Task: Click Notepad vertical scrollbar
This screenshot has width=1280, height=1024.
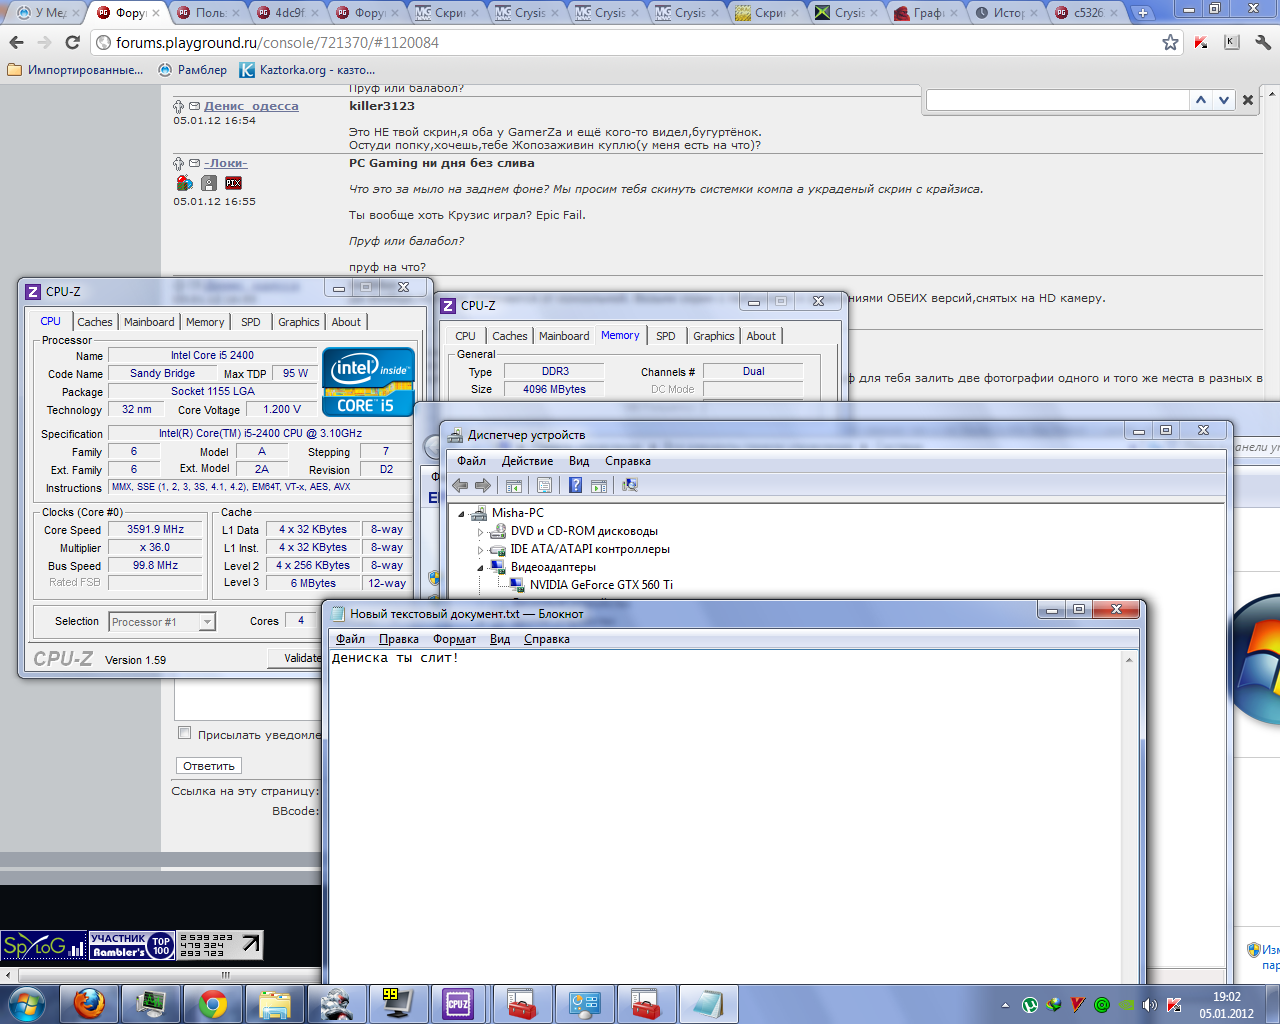Action: pyautogui.click(x=1130, y=815)
